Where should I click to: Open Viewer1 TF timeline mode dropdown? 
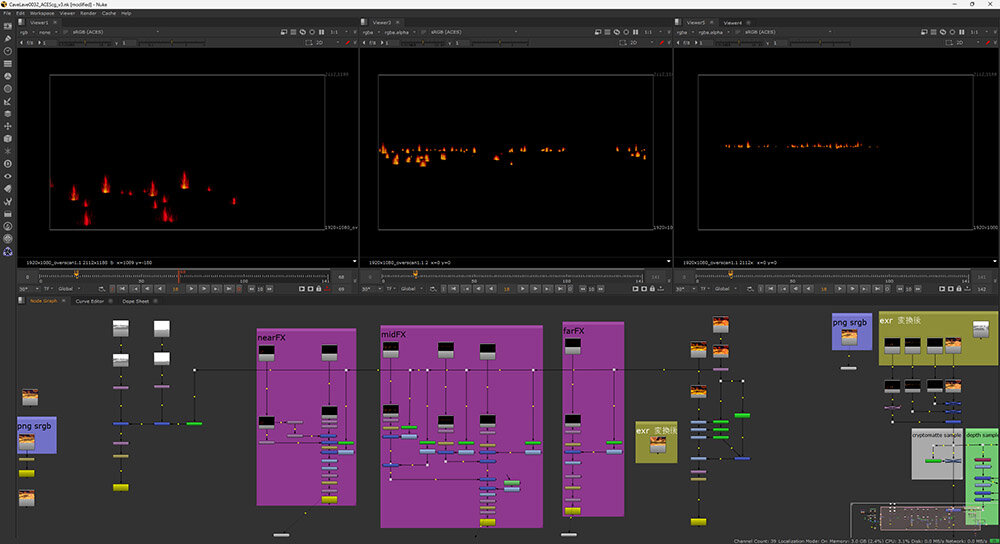pos(48,289)
